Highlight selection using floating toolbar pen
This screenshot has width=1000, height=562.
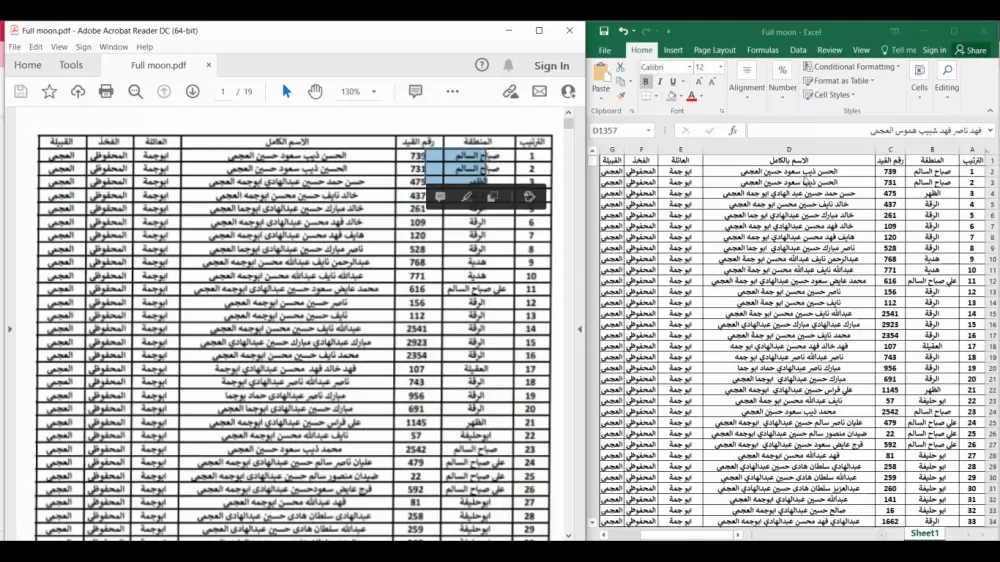[x=466, y=196]
